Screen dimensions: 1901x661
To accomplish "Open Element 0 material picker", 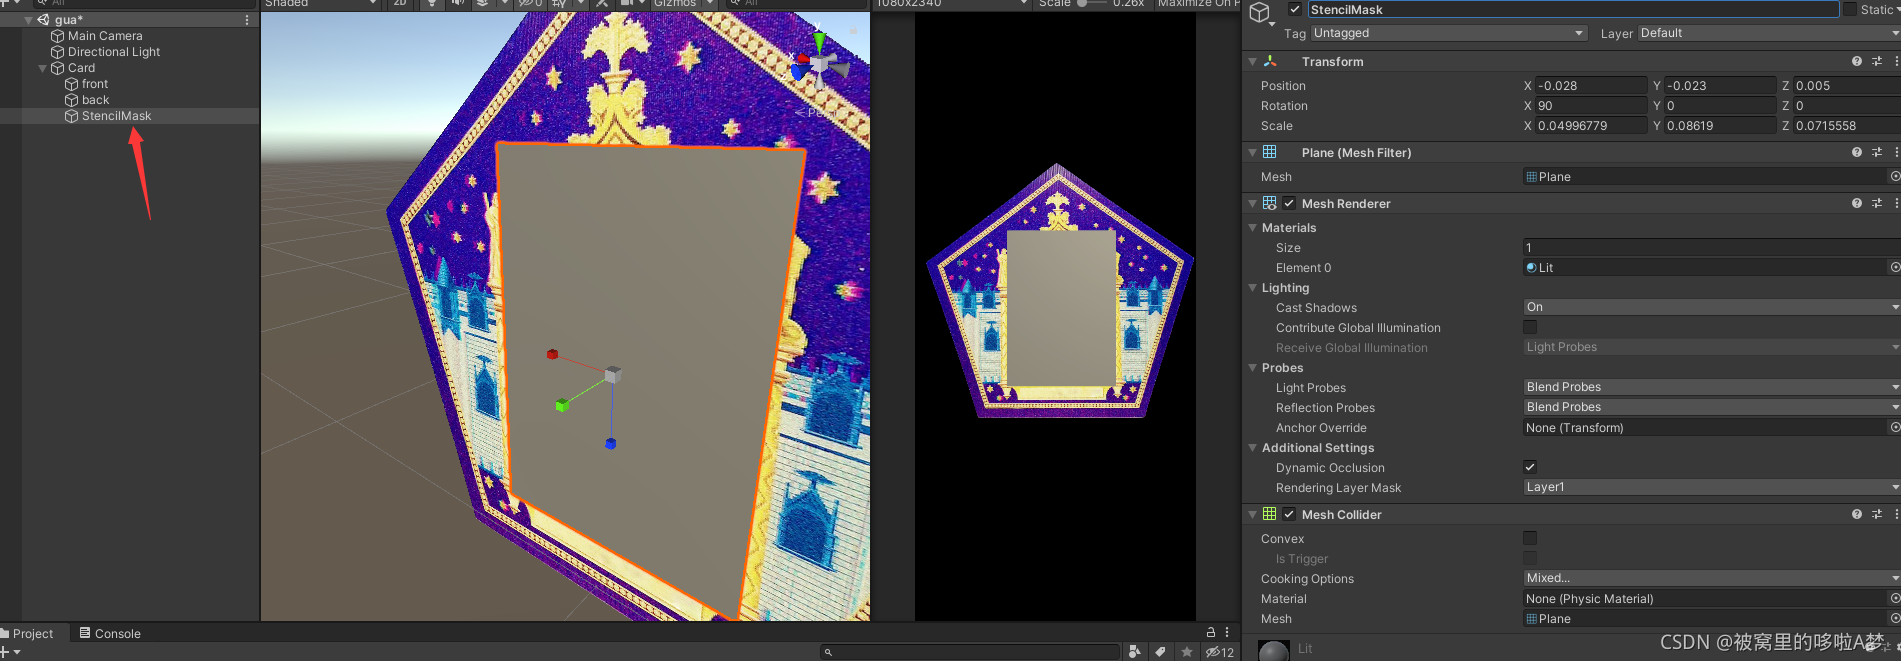I will point(1894,267).
